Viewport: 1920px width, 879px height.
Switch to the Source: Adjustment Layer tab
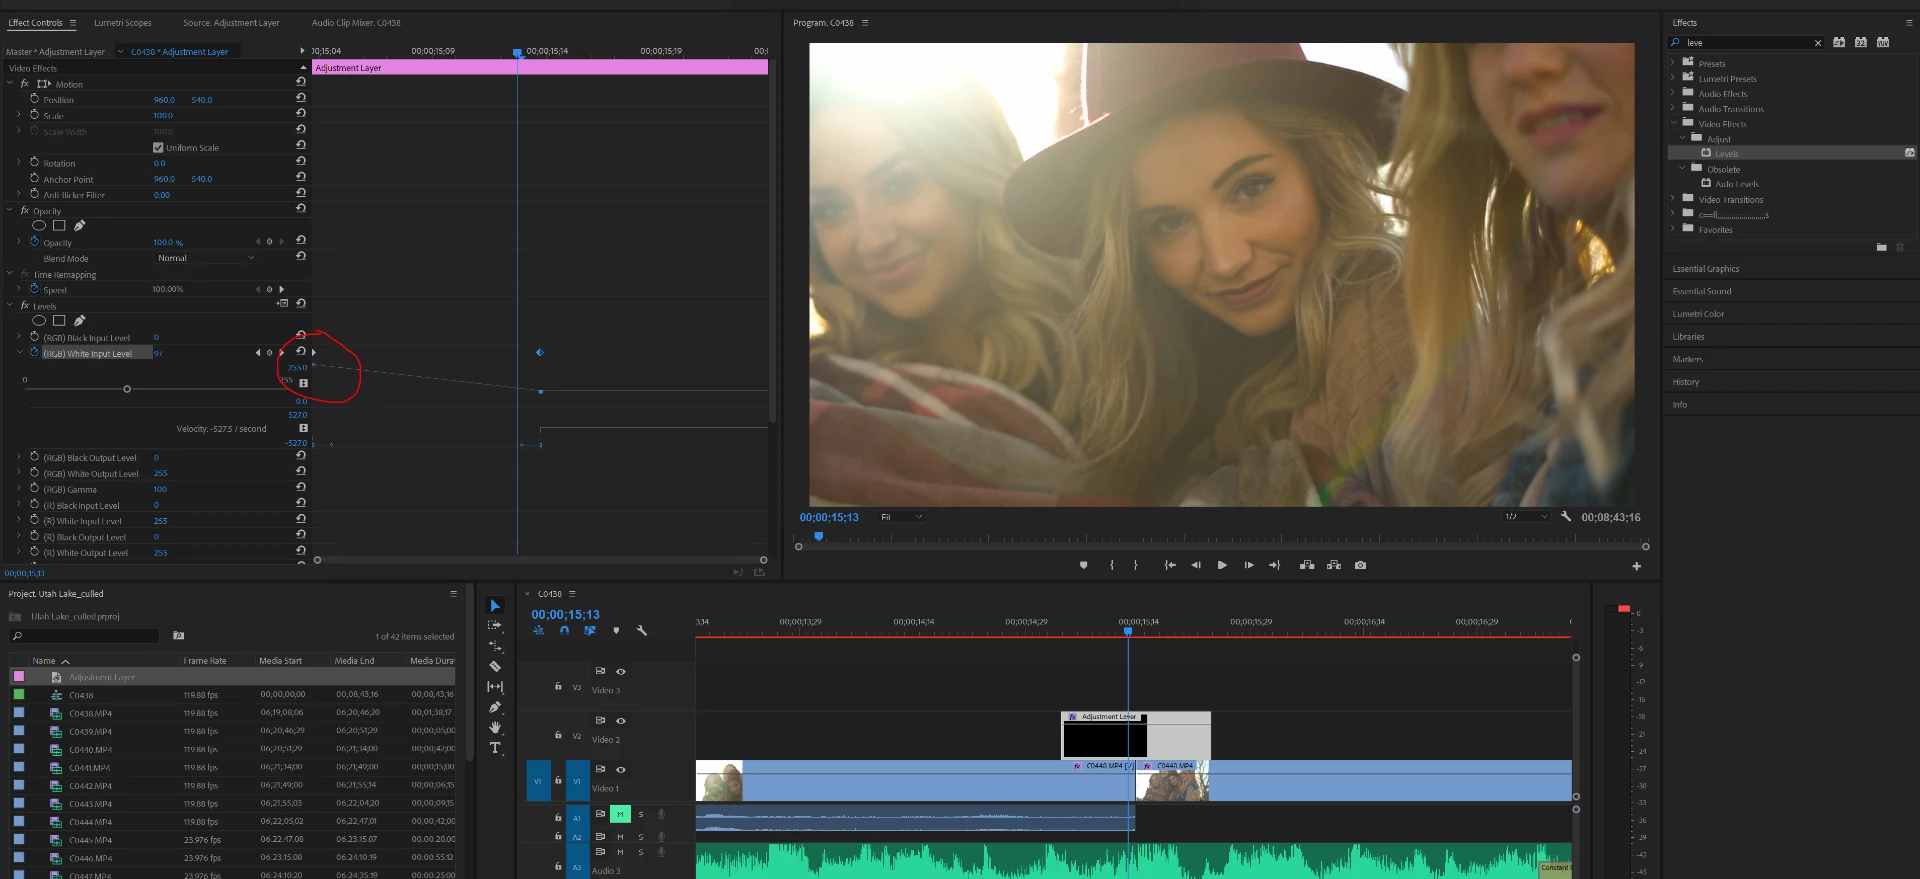click(231, 23)
